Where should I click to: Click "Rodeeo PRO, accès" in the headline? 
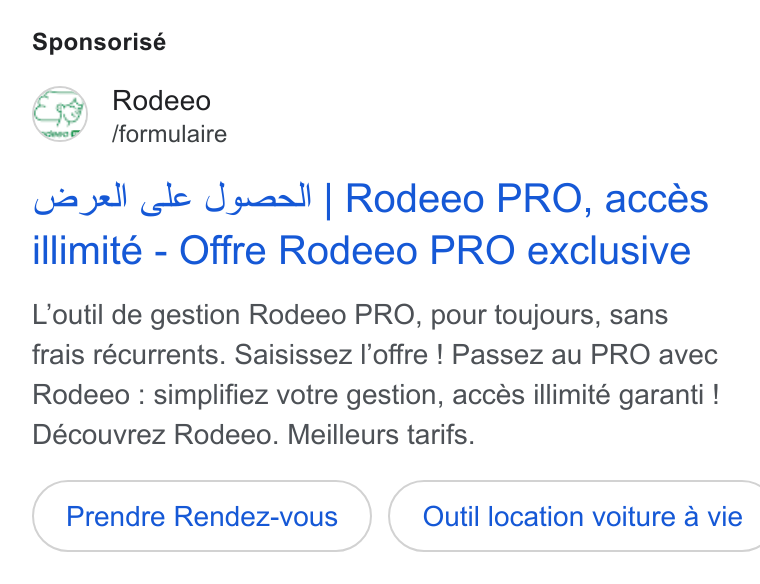click(x=527, y=199)
